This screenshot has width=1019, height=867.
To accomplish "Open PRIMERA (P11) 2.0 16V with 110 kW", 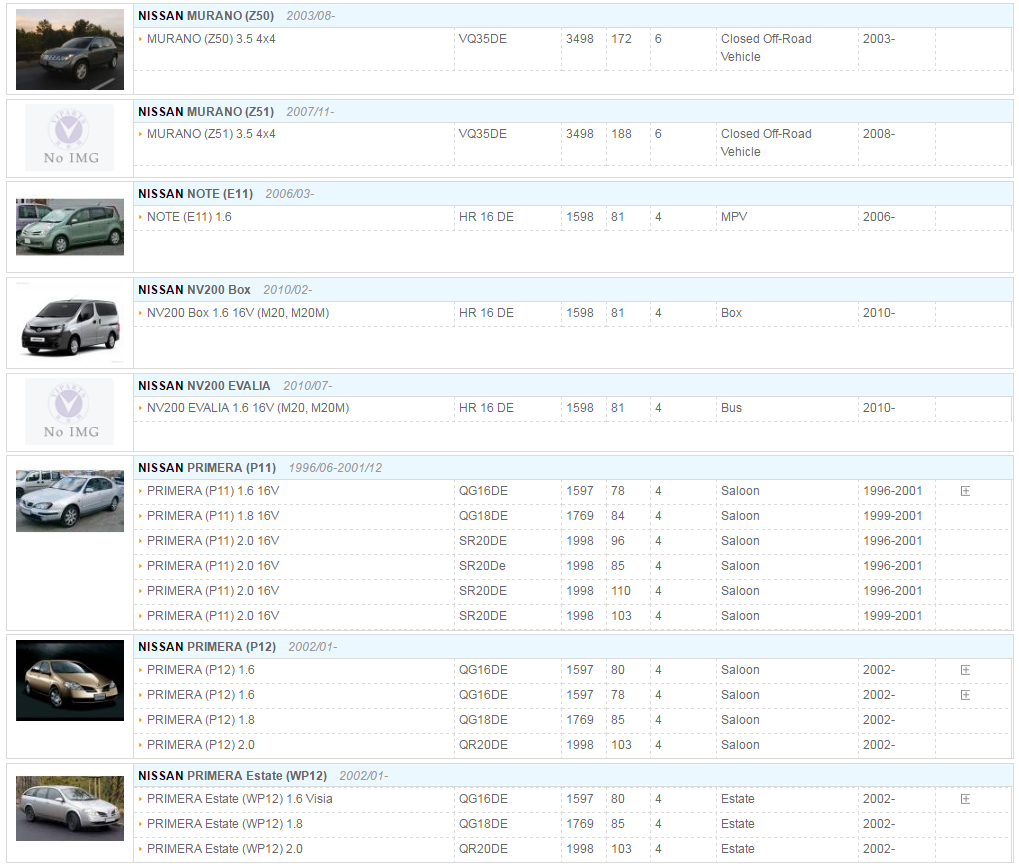I will tap(213, 591).
